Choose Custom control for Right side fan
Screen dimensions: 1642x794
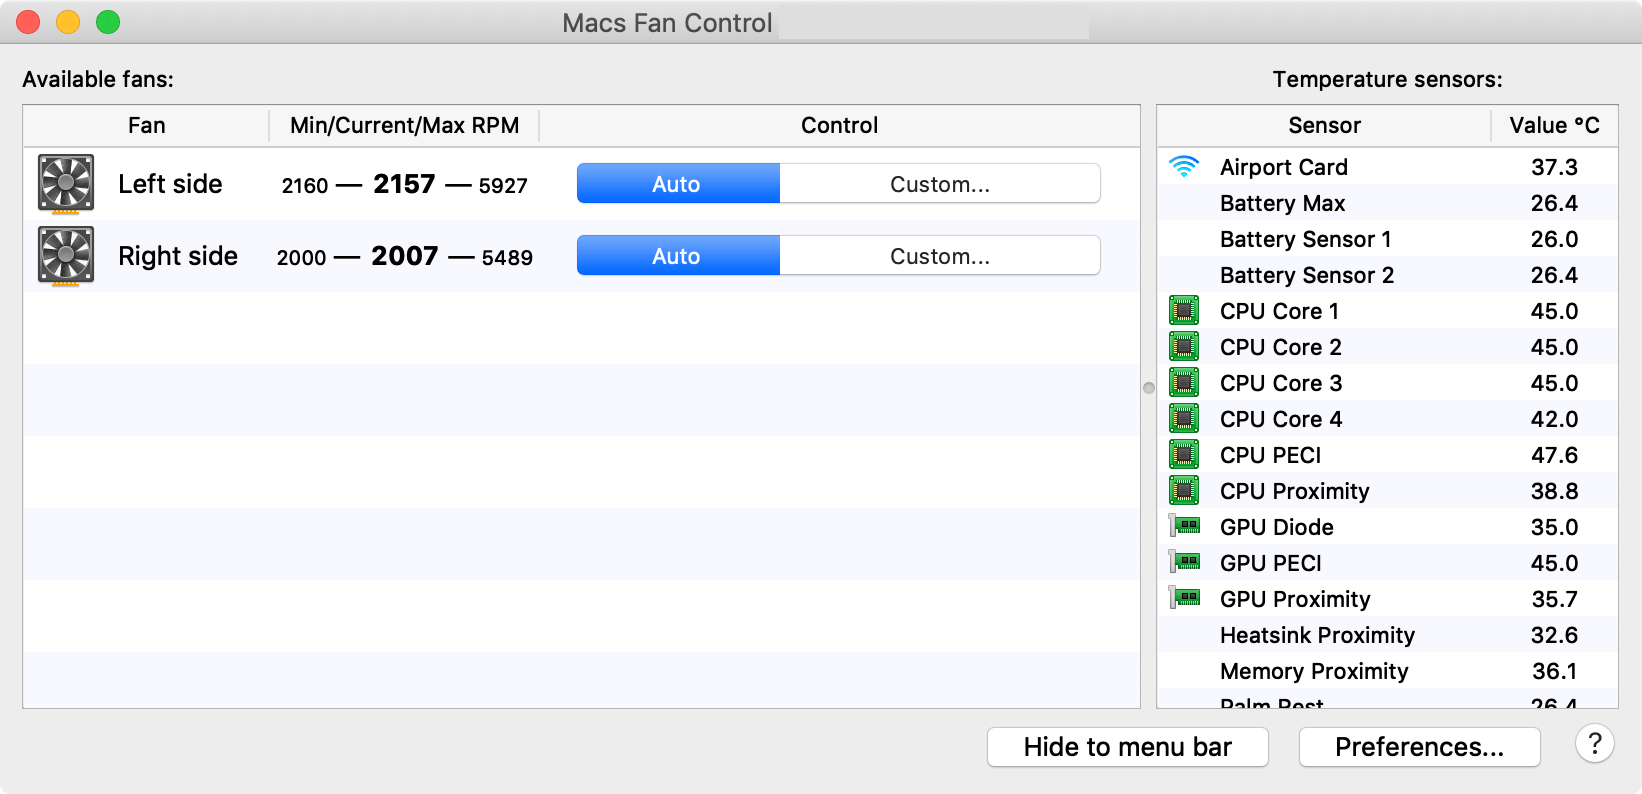(940, 256)
